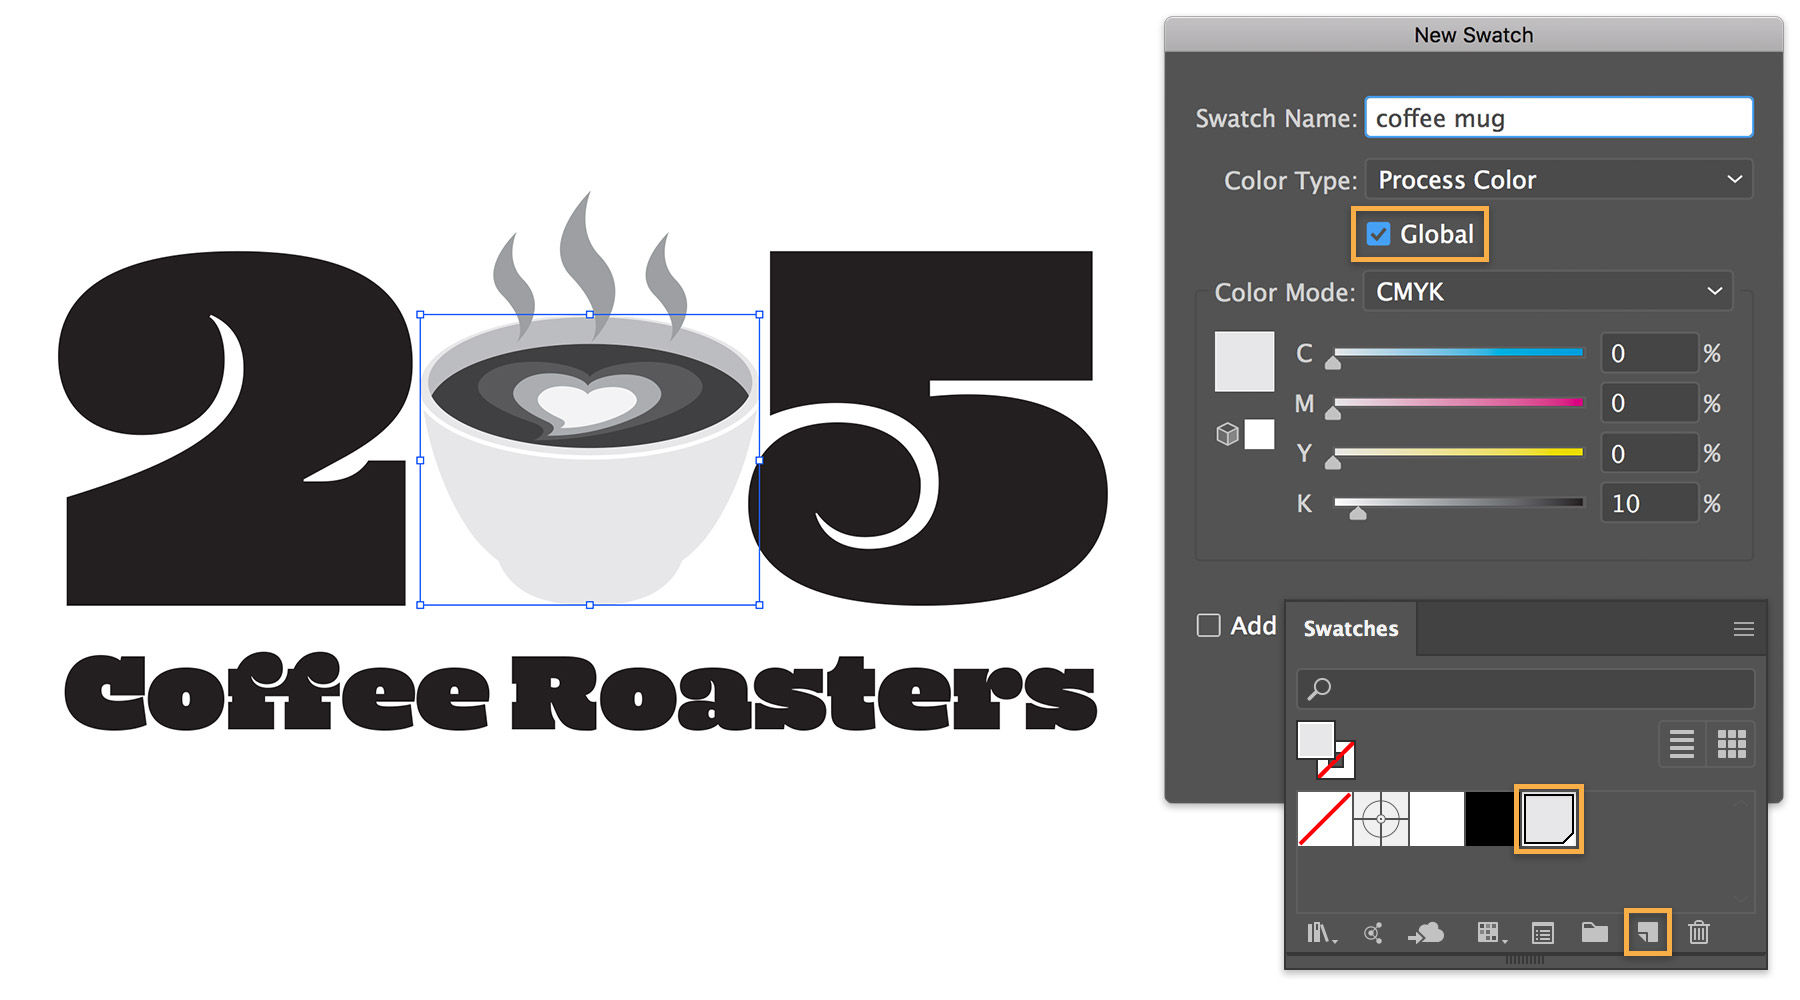
Task: Open the Swatches panel flyout menu
Action: (x=1744, y=628)
